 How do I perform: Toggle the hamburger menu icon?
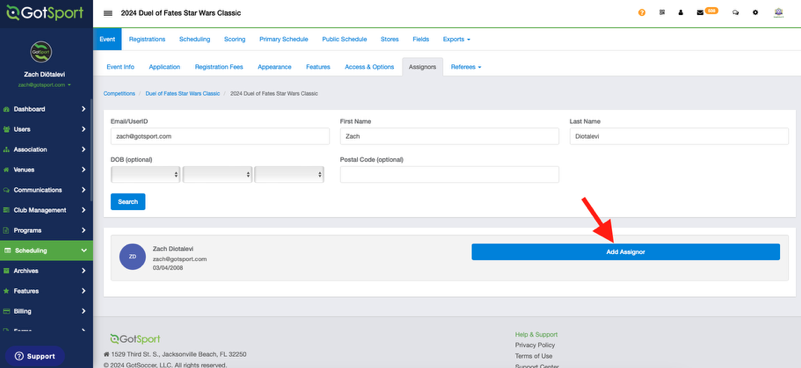click(x=108, y=13)
